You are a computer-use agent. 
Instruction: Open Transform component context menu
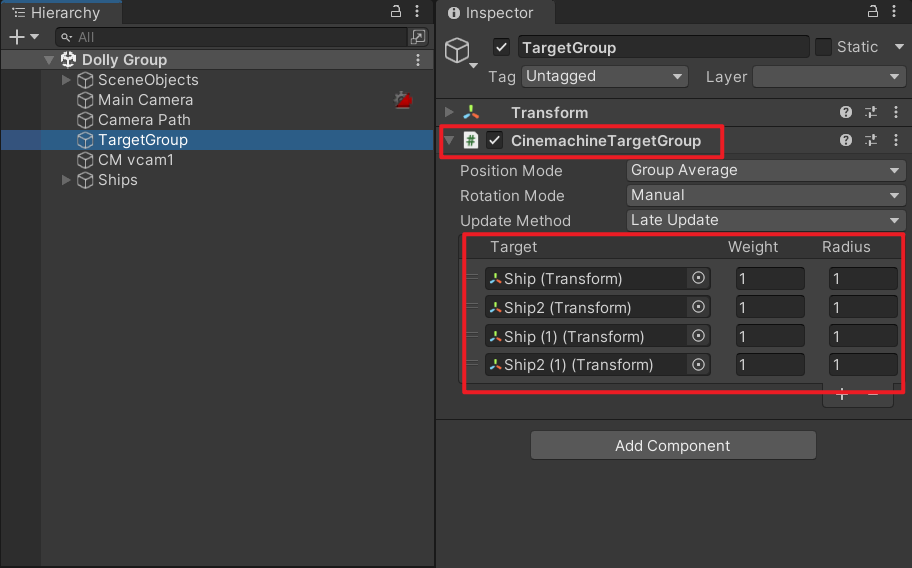896,112
